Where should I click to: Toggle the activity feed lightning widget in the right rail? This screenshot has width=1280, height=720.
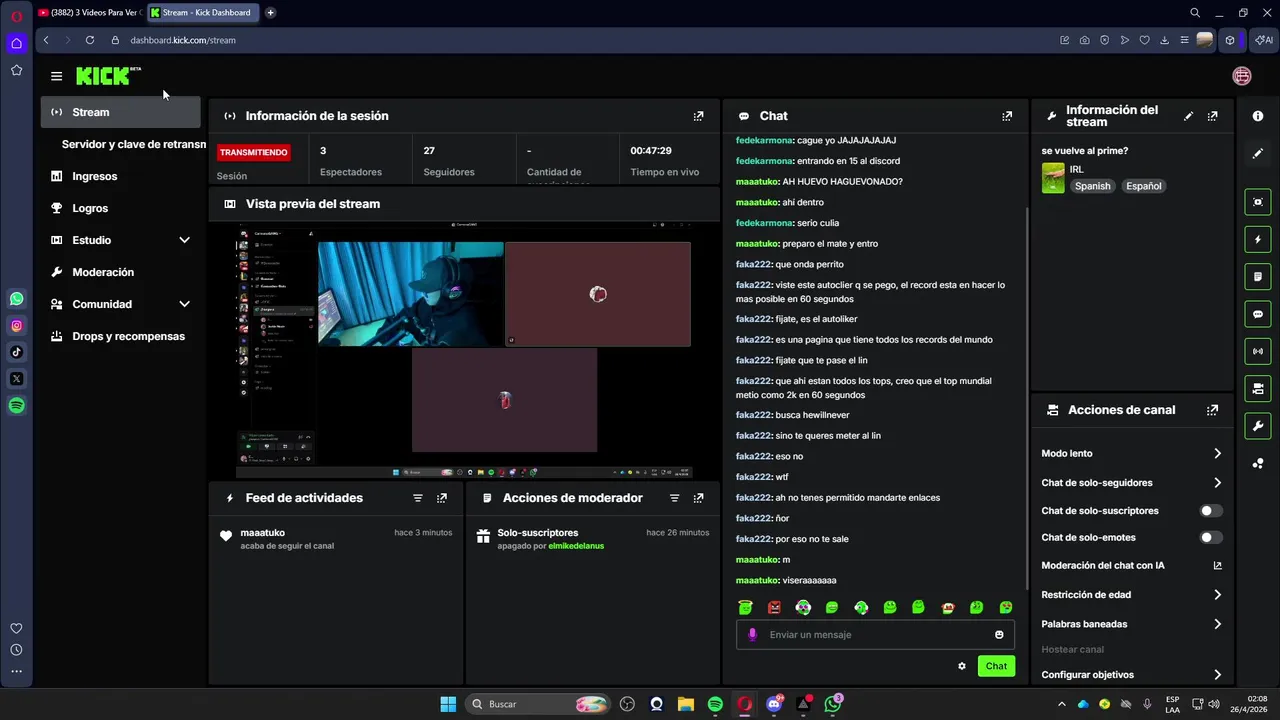pos(1258,240)
